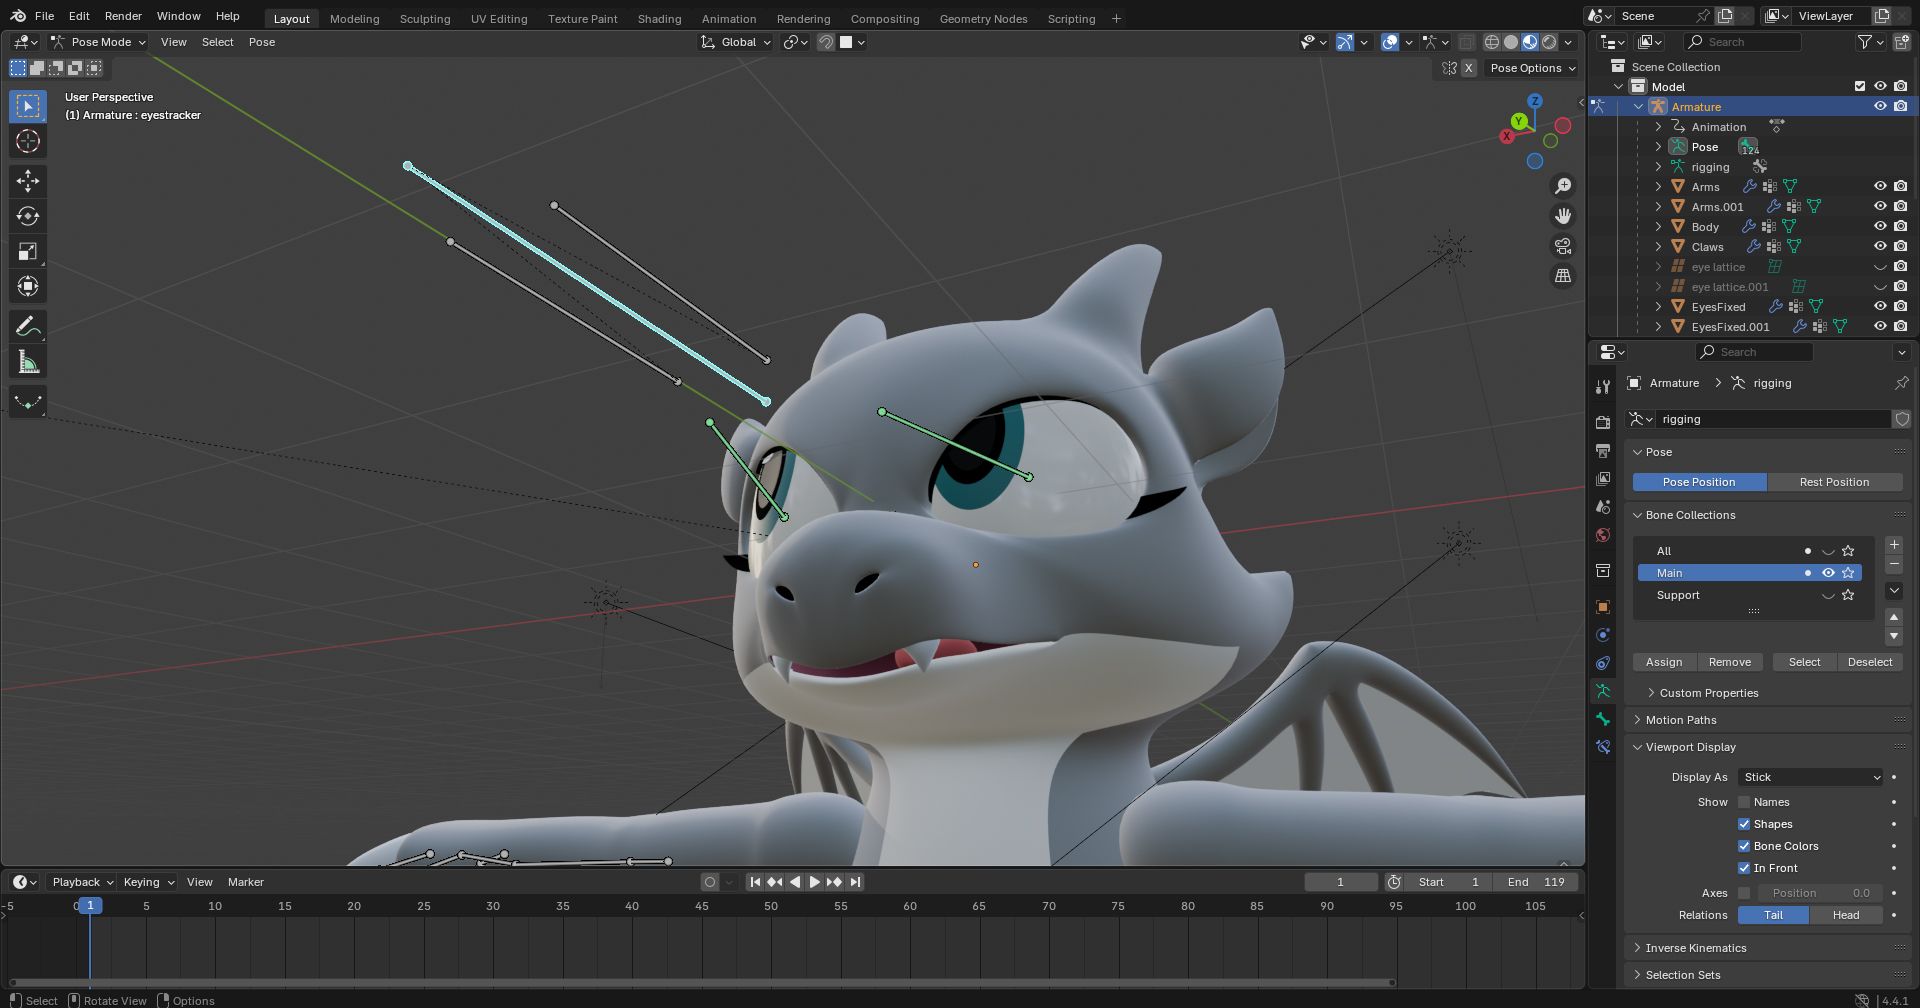Select the Rotate tool
1920x1008 pixels.
pyautogui.click(x=28, y=216)
